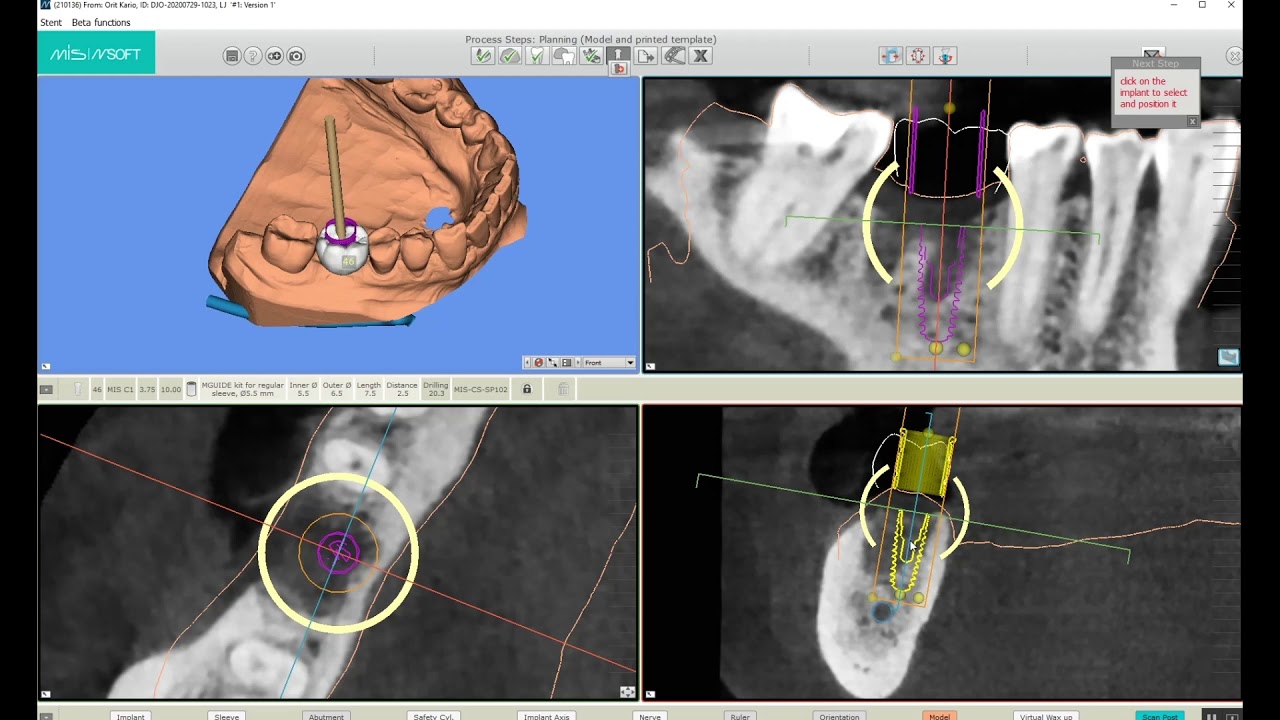Maximize the panoramic top-right view pane

tap(650, 366)
